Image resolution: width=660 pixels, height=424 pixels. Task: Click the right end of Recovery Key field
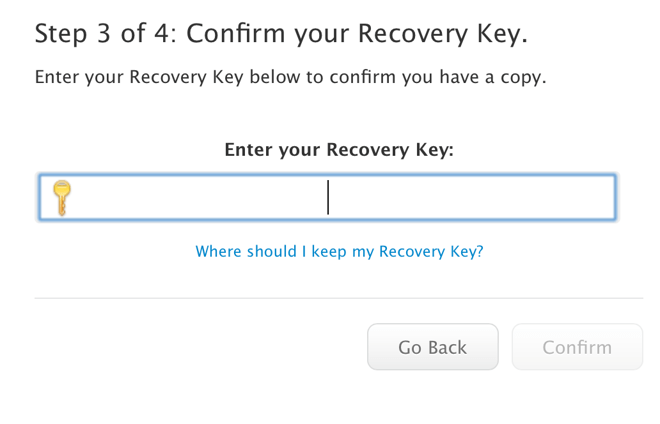coord(595,197)
